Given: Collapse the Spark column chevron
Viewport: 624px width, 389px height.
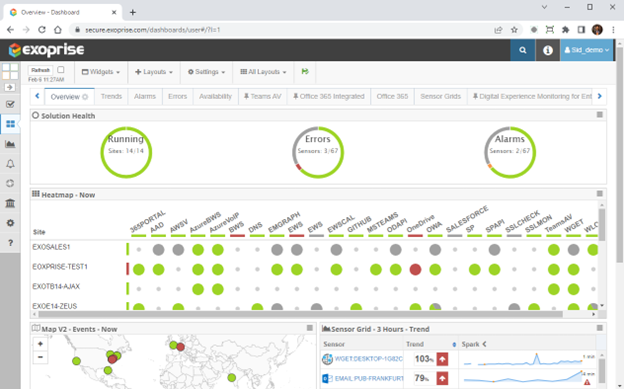Looking at the screenshot, I should pyautogui.click(x=484, y=344).
